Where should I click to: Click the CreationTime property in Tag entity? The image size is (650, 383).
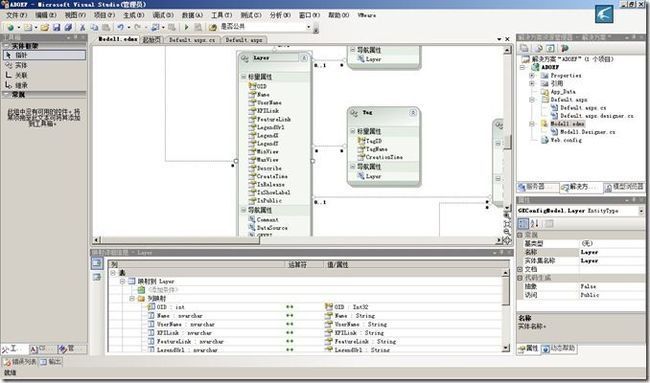[x=384, y=158]
